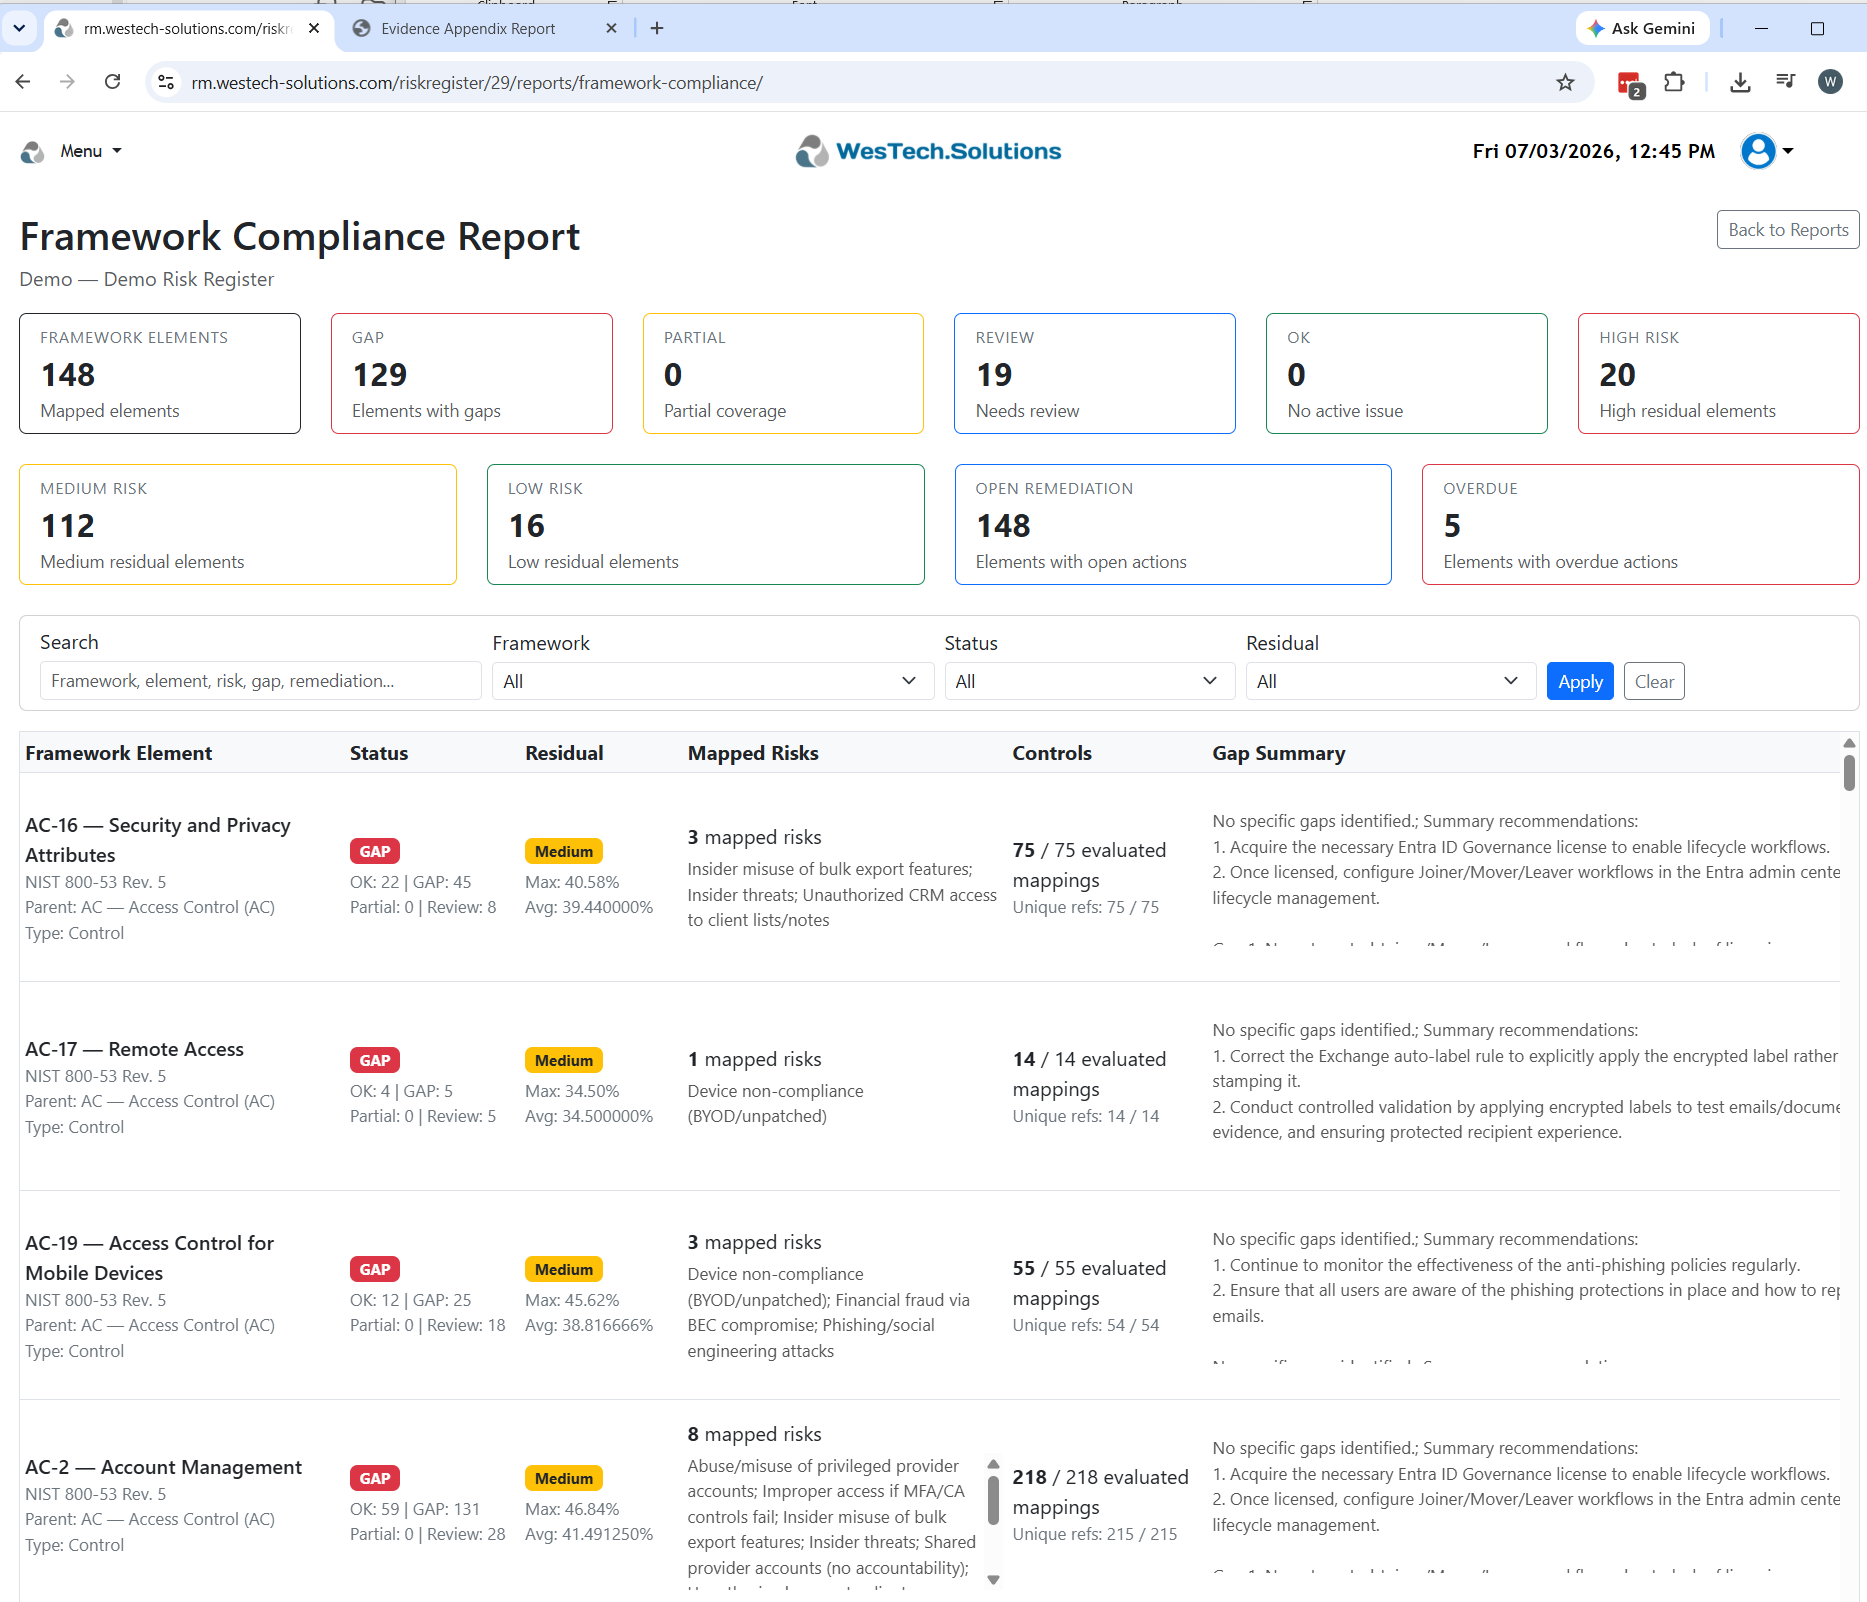The image size is (1867, 1602).
Task: Click the WesTech.Solutions logo
Action: coord(928,151)
